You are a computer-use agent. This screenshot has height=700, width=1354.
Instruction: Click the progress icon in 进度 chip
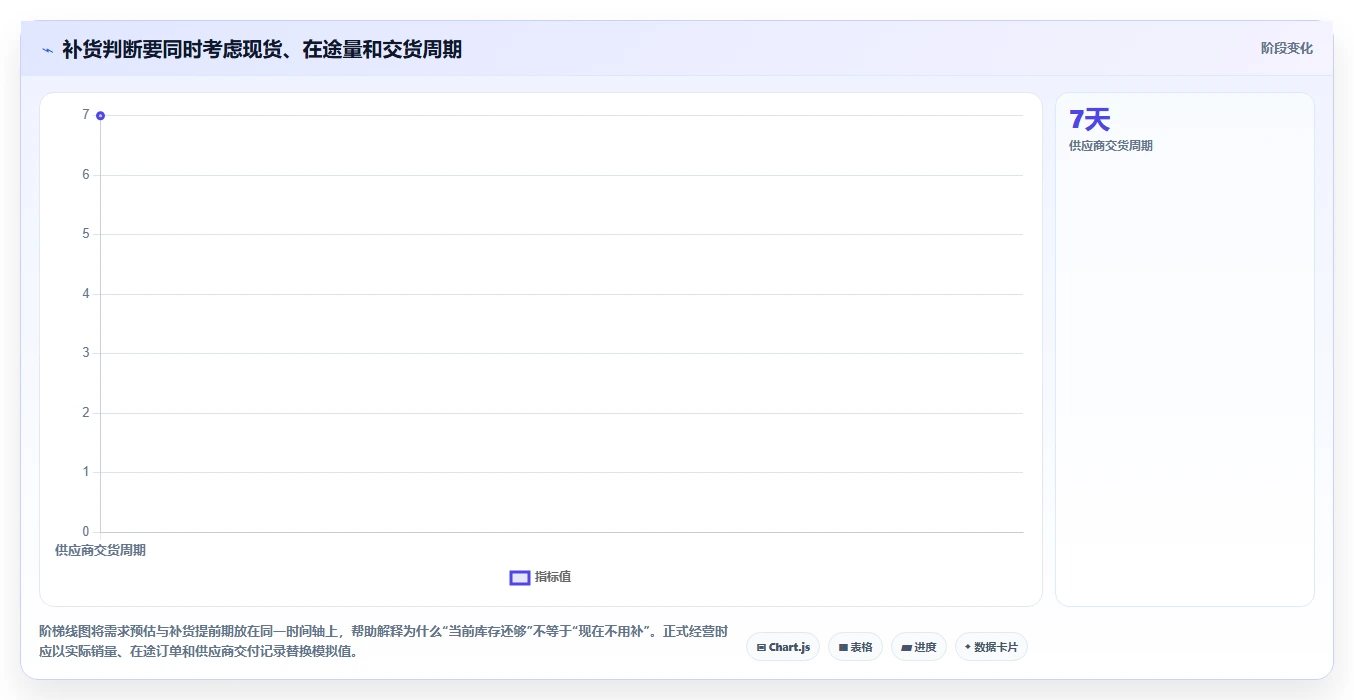point(906,648)
